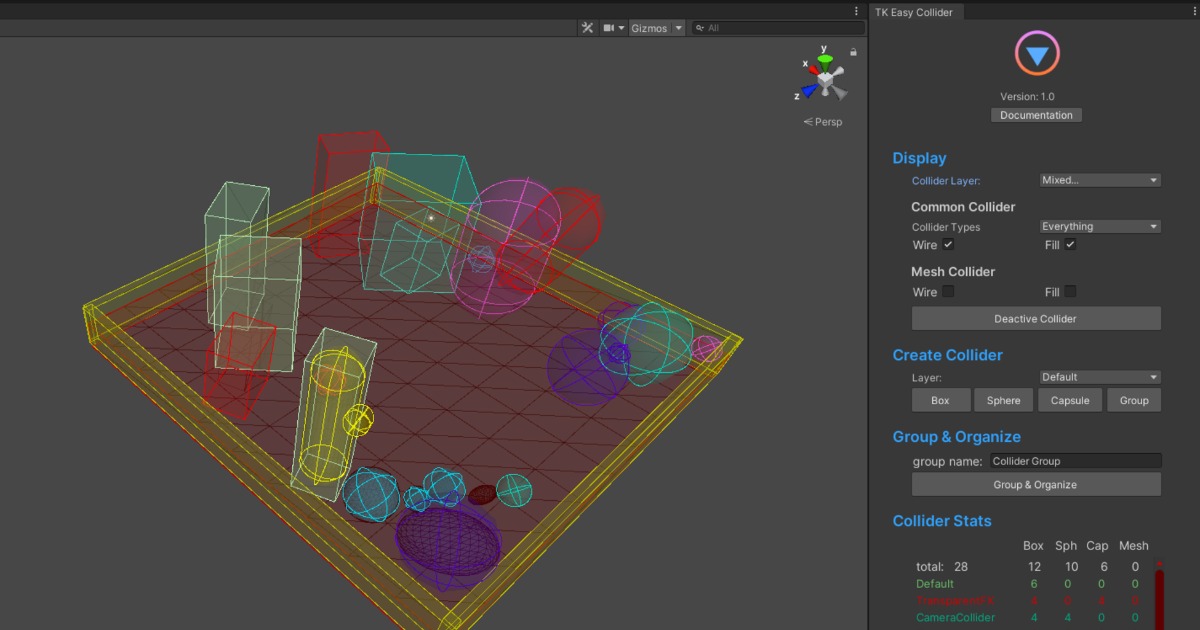Switch projection via the Persp gizmo label
This screenshot has width=1200, height=630.
[824, 121]
